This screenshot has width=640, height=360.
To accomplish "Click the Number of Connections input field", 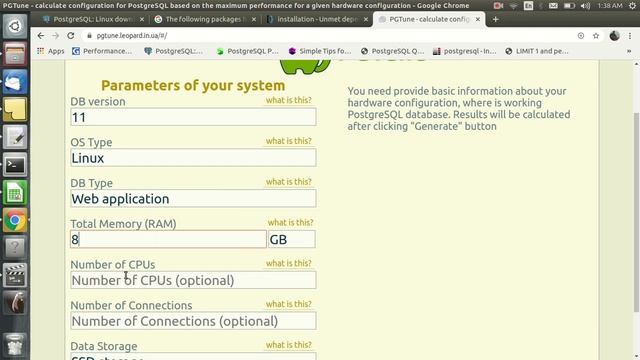I will click(193, 321).
